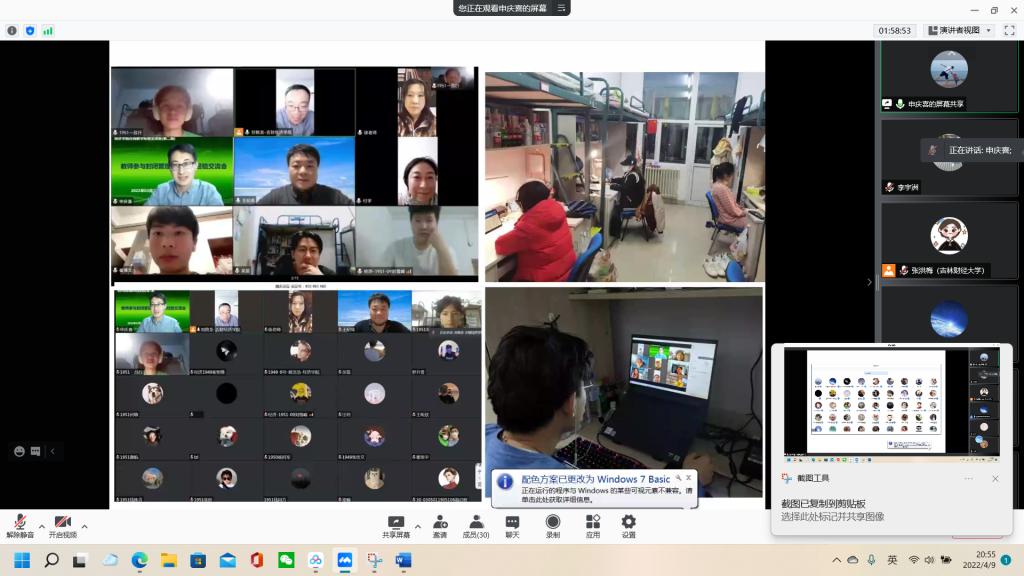Turn on camera with 开启视频
Viewport: 1024px width, 576px height.
(x=62, y=526)
